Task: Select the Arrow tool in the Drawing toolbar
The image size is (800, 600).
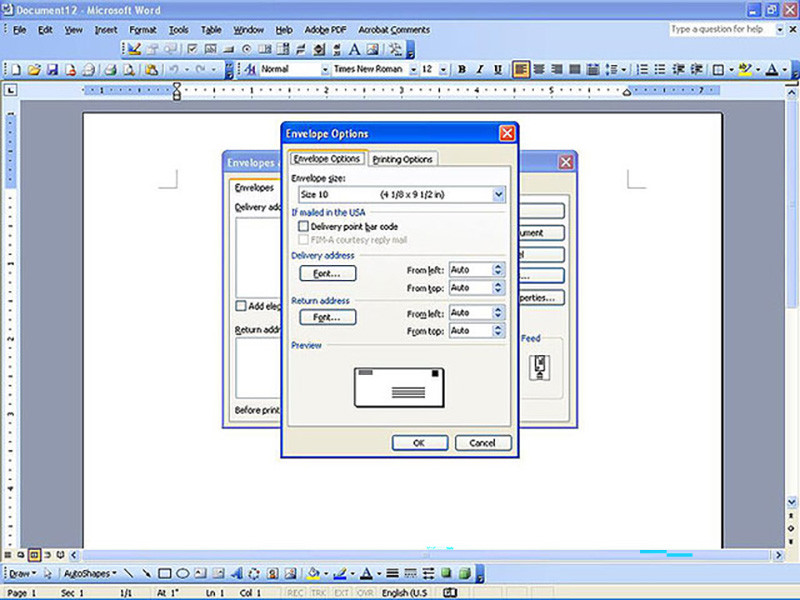Action: point(146,573)
